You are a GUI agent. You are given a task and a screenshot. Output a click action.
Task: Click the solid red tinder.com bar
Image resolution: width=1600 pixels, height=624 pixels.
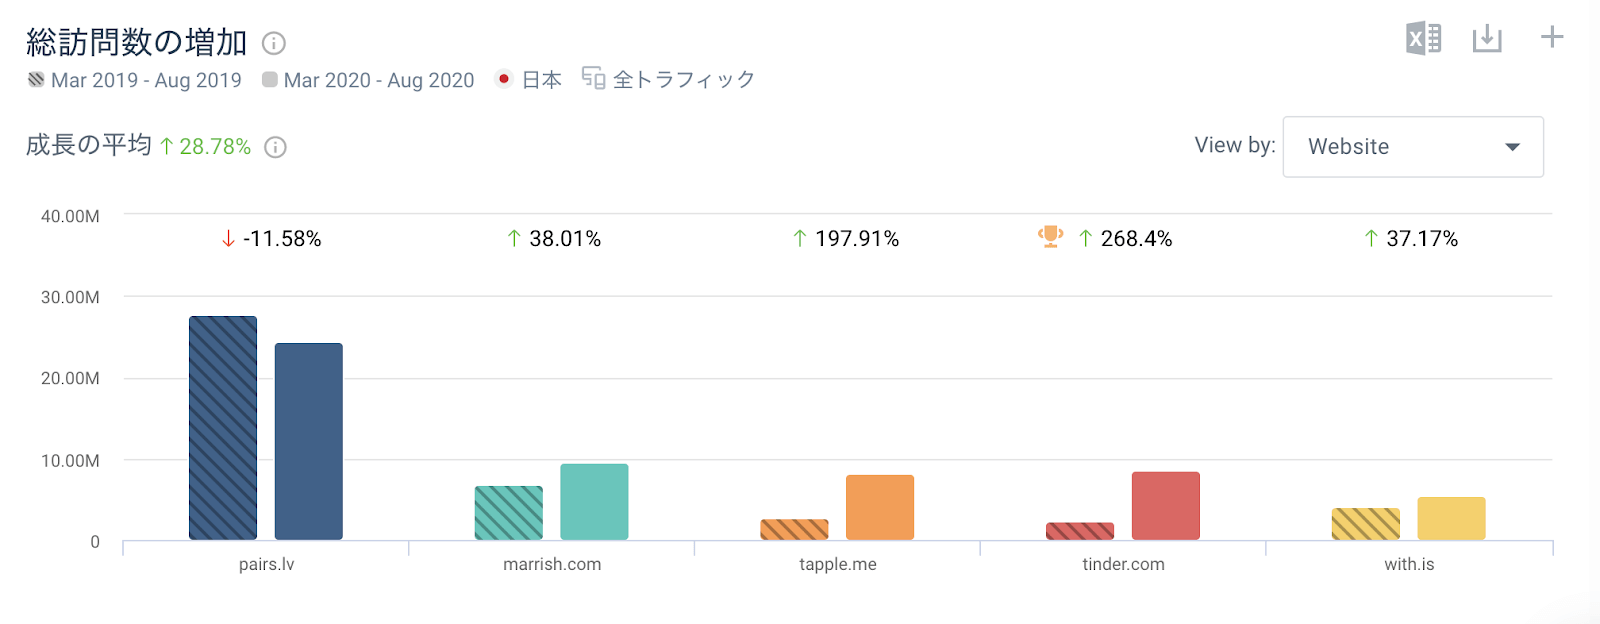(x=1165, y=505)
